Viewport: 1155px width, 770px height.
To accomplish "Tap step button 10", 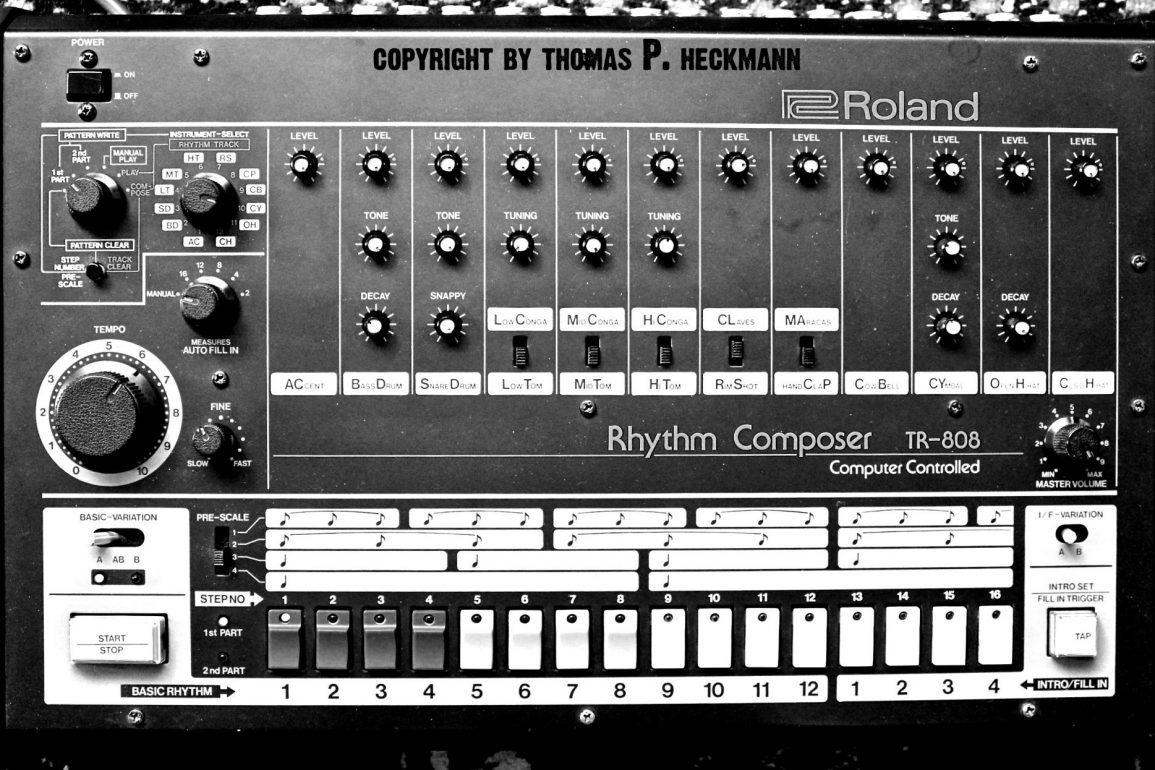I will (715, 638).
